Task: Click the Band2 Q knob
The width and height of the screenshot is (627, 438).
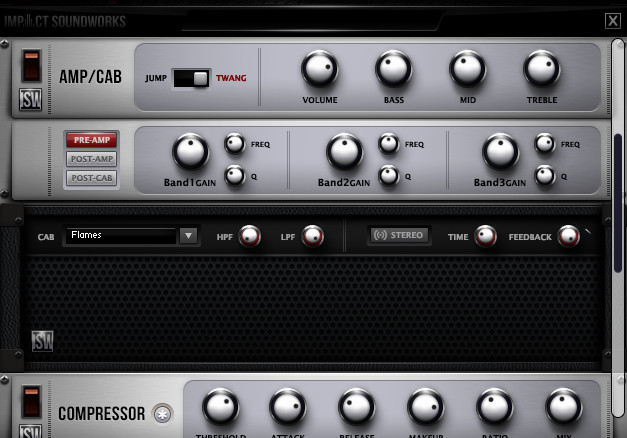Action: [x=389, y=176]
